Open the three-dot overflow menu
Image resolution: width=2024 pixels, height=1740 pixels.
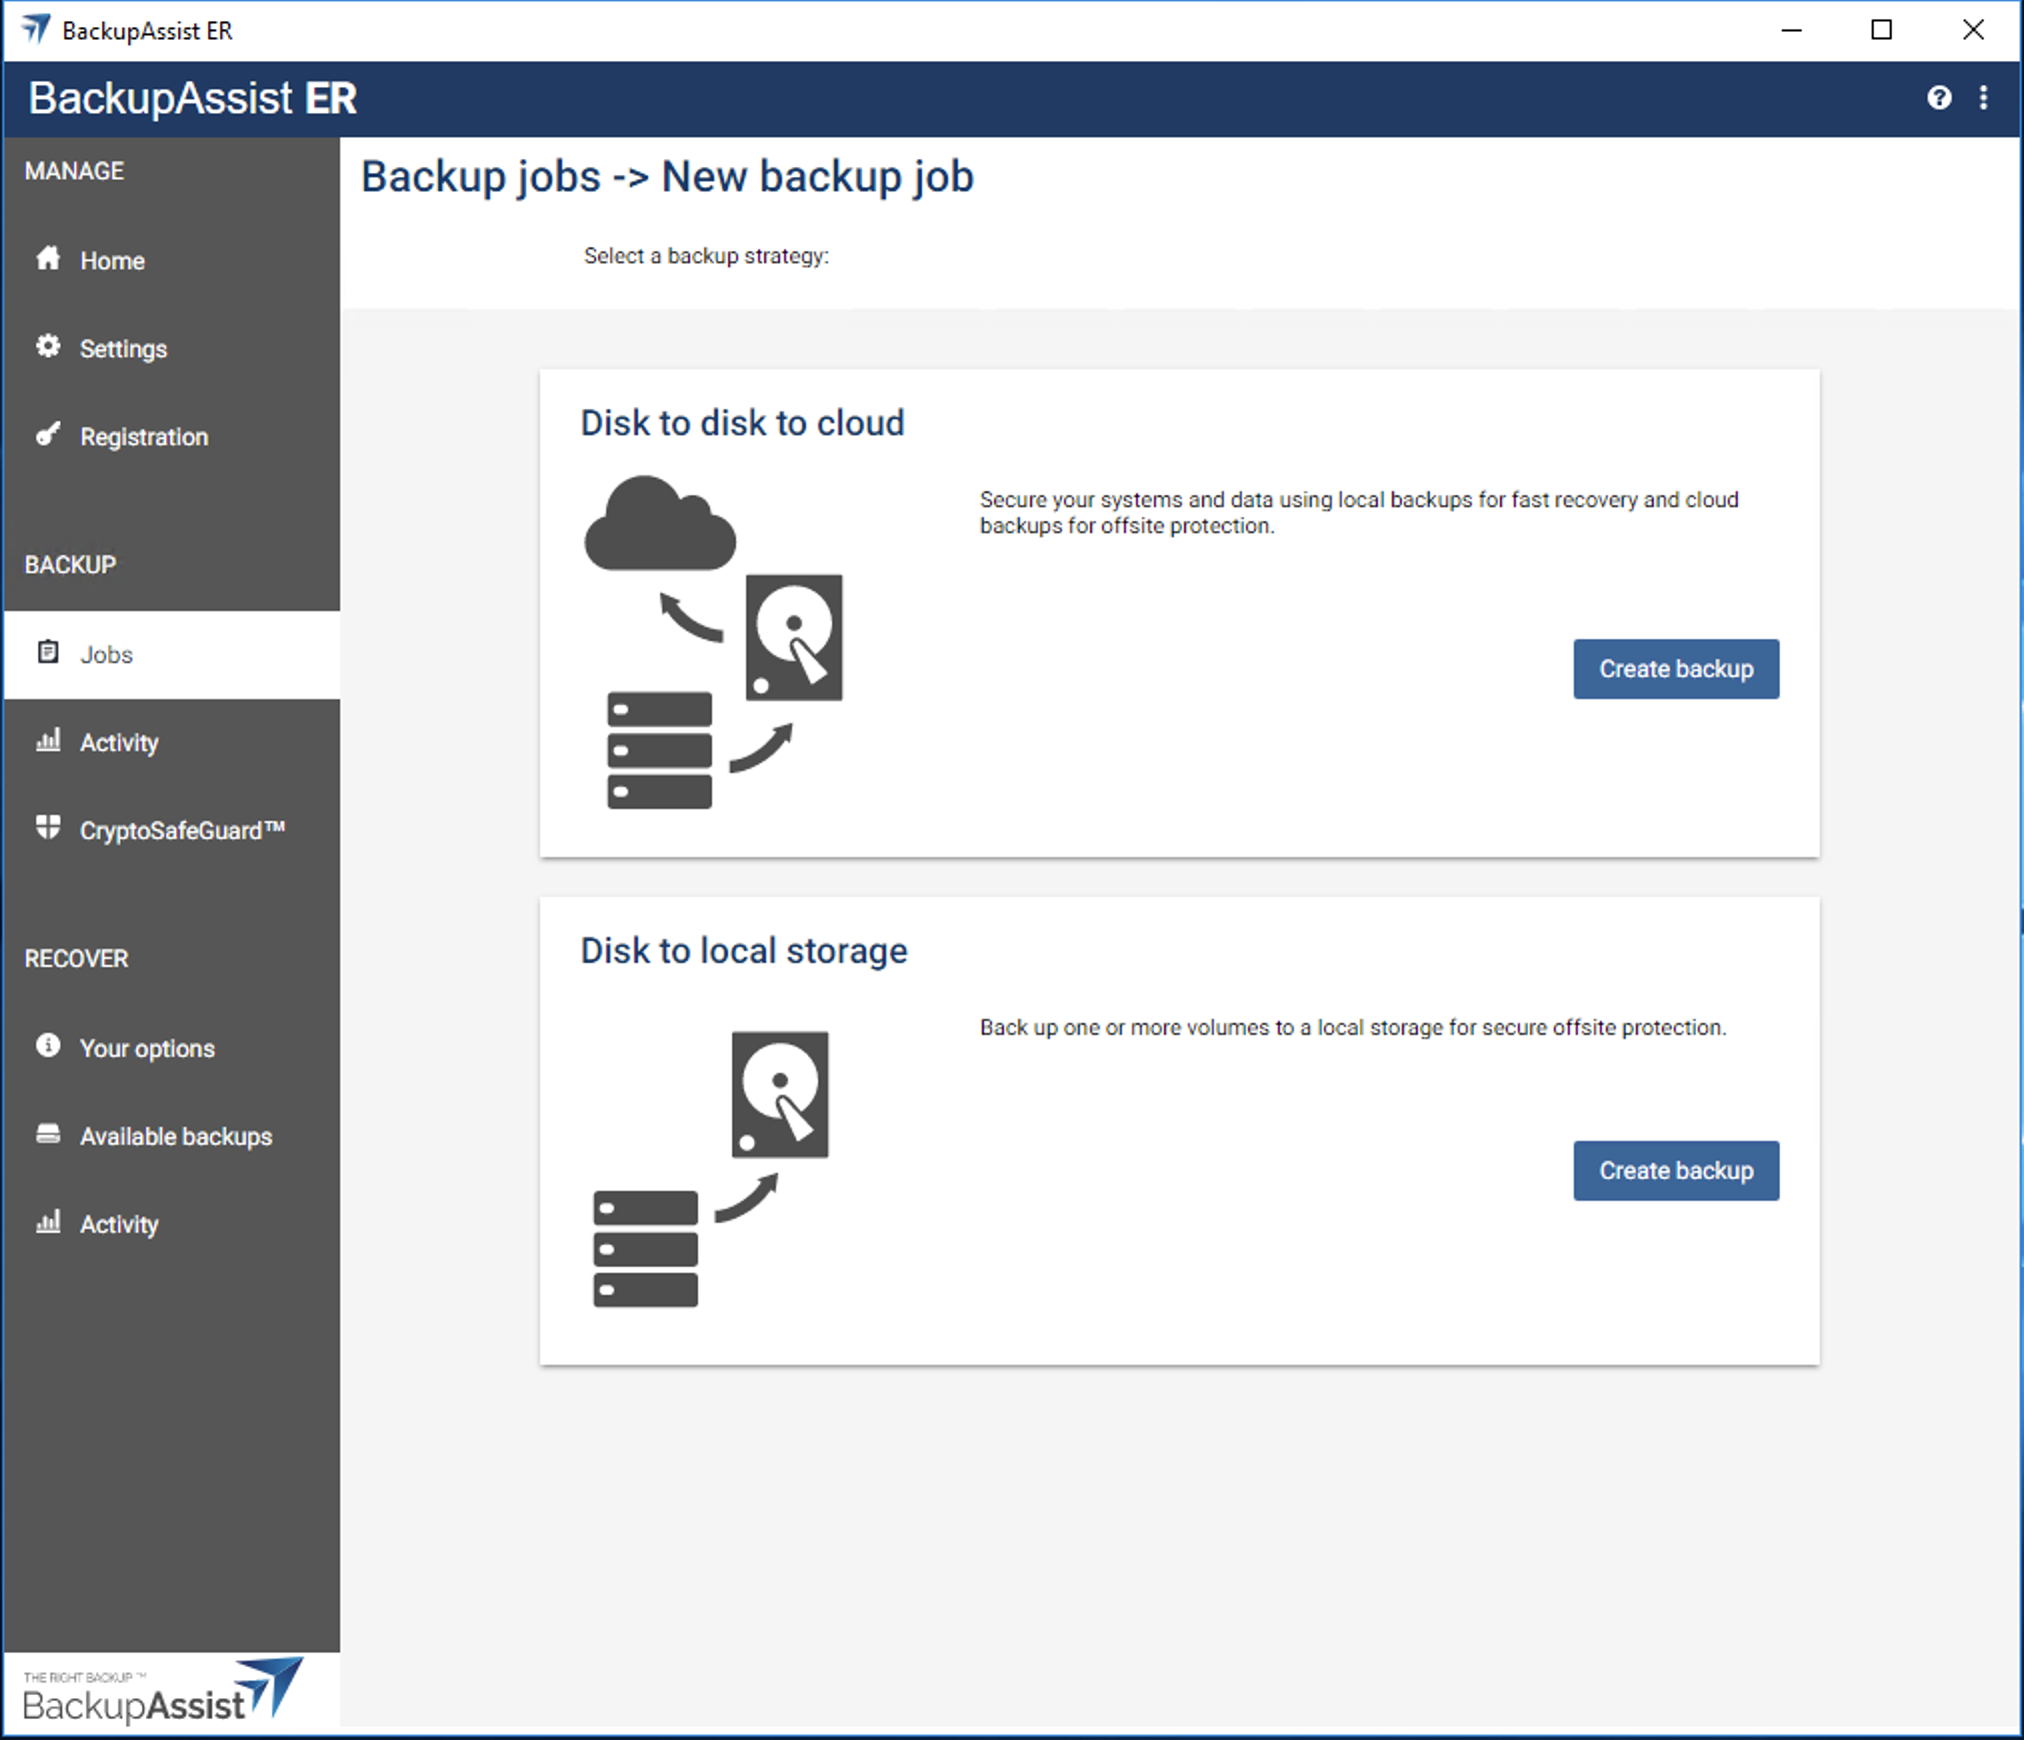[x=1984, y=98]
